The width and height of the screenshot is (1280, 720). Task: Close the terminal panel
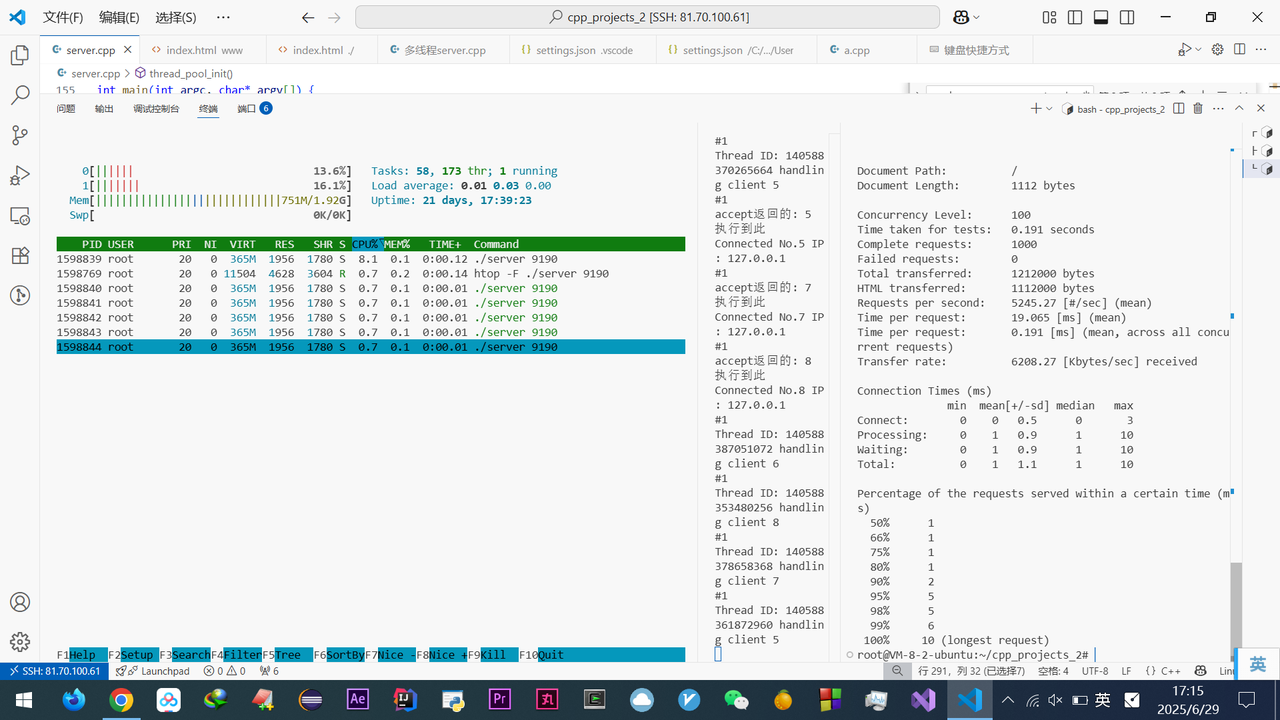[1260, 109]
